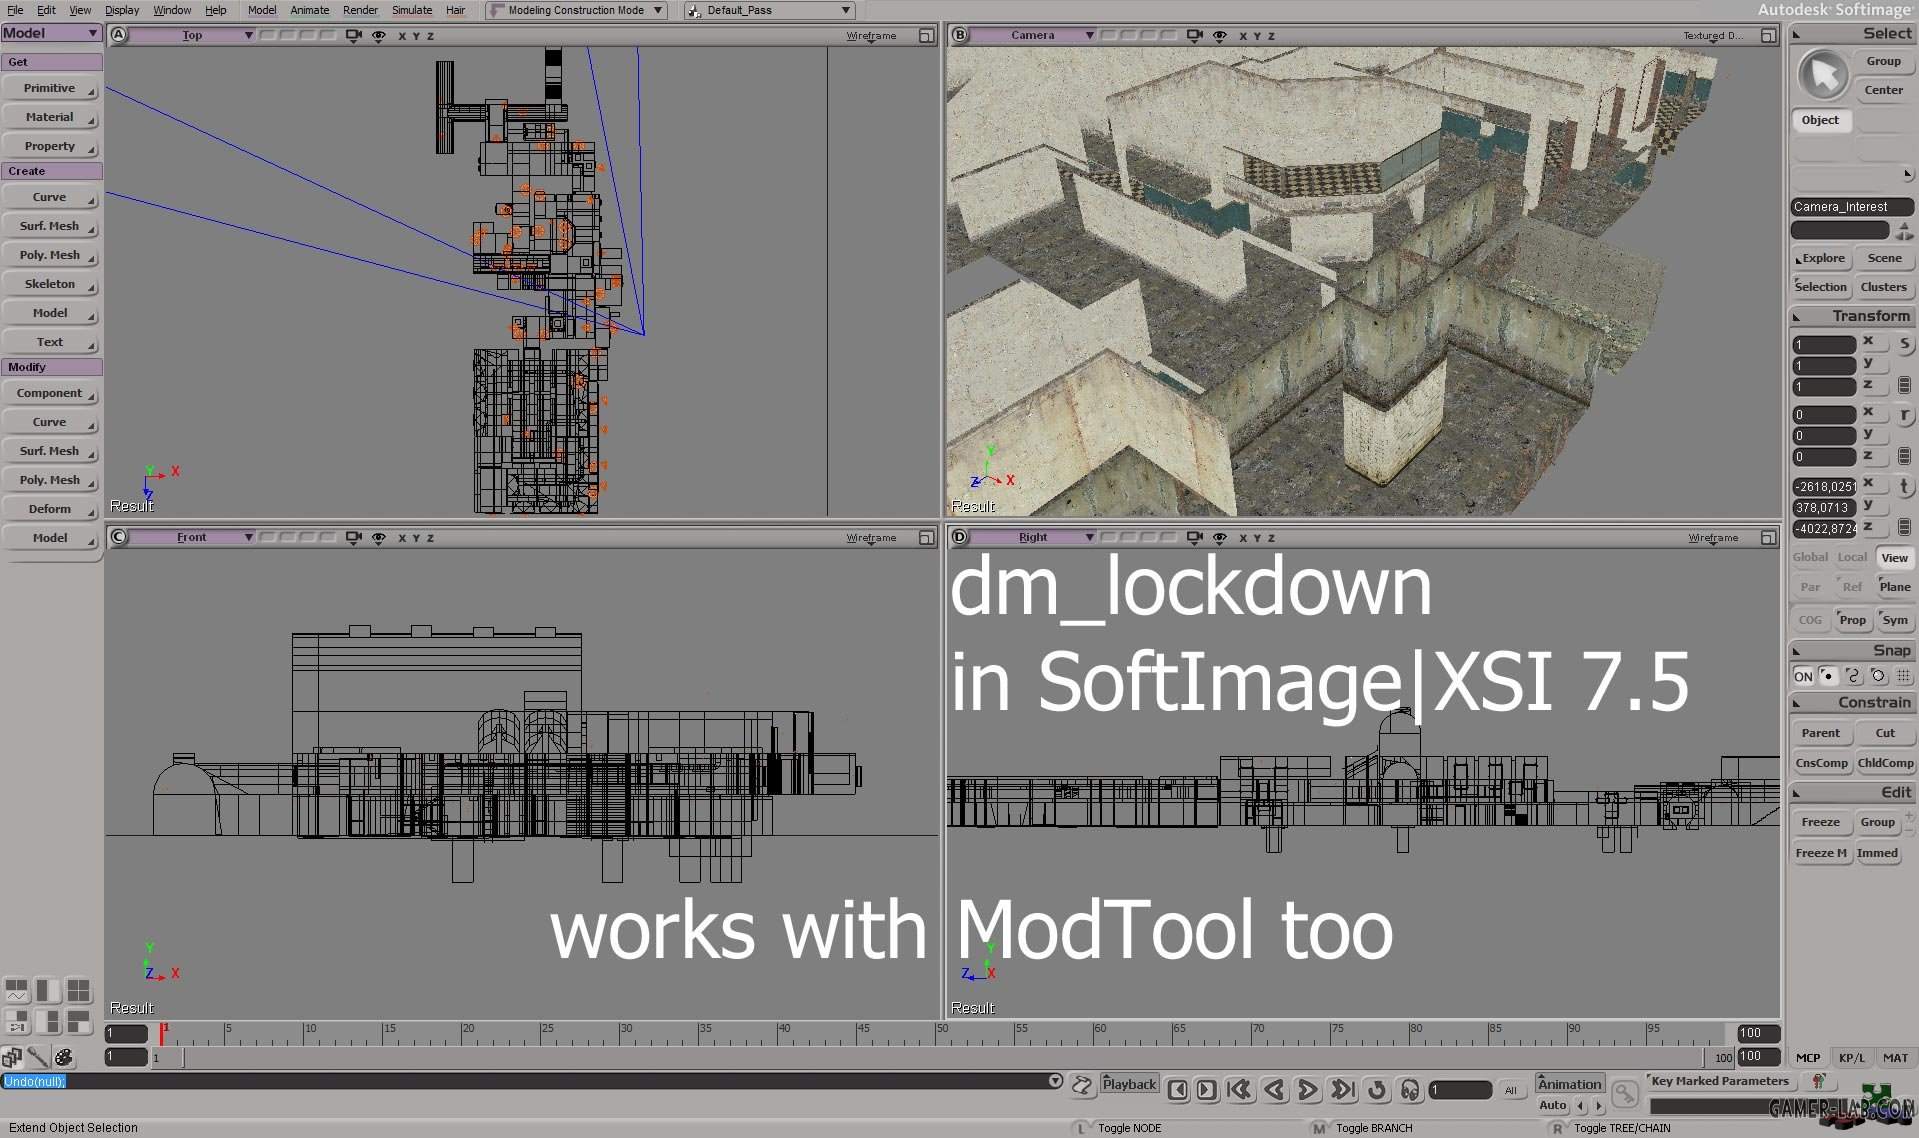
Task: Open the File menu
Action: point(15,10)
